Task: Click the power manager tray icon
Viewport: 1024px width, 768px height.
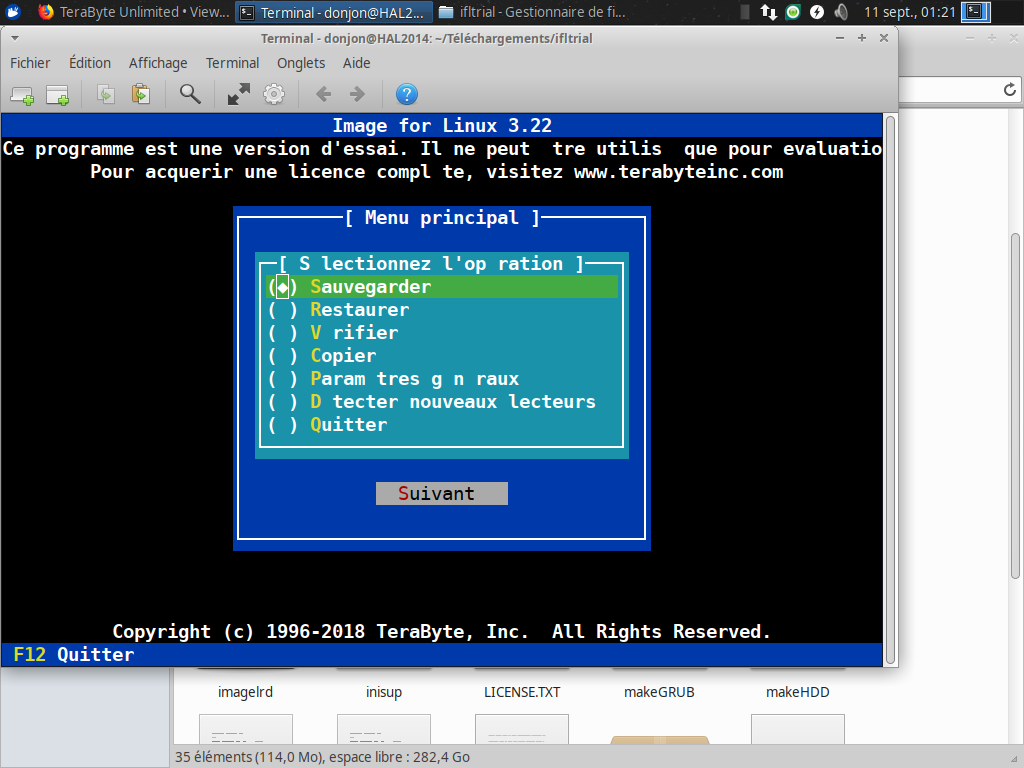Action: click(x=817, y=12)
